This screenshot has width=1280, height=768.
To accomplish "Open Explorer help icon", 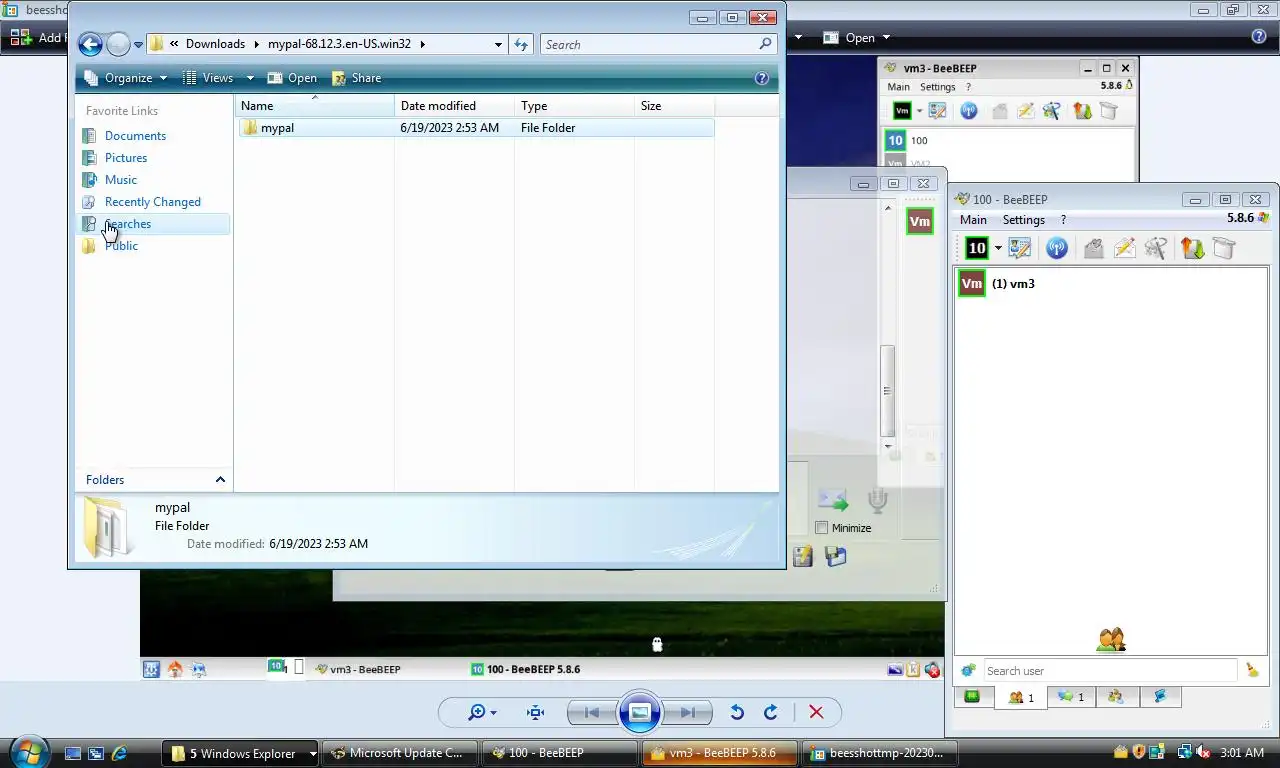I will pyautogui.click(x=761, y=78).
